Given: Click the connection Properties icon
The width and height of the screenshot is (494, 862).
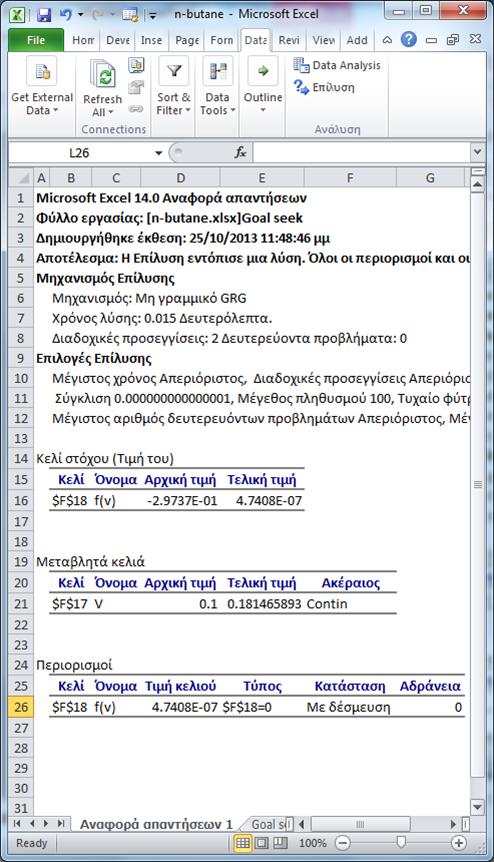Looking at the screenshot, I should point(136,87).
